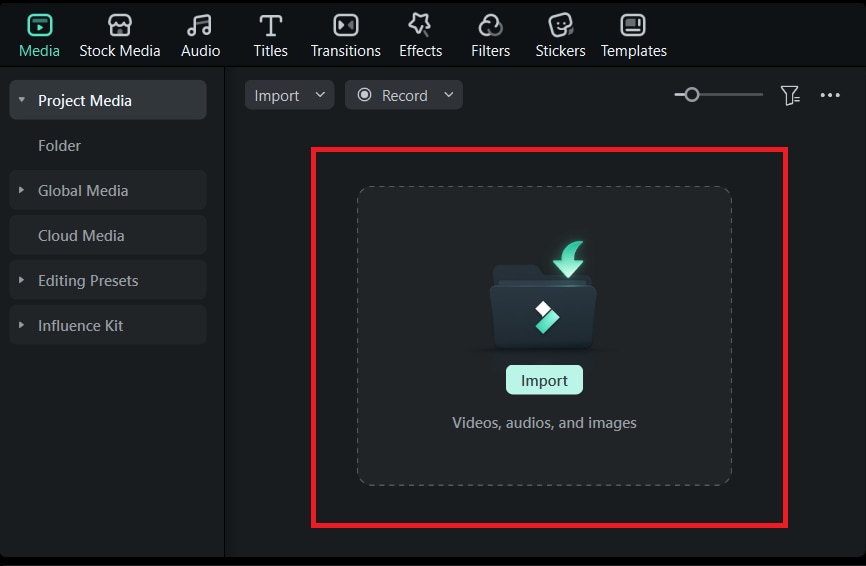The image size is (866, 566).
Task: Open the Templates icon
Action: (633, 25)
